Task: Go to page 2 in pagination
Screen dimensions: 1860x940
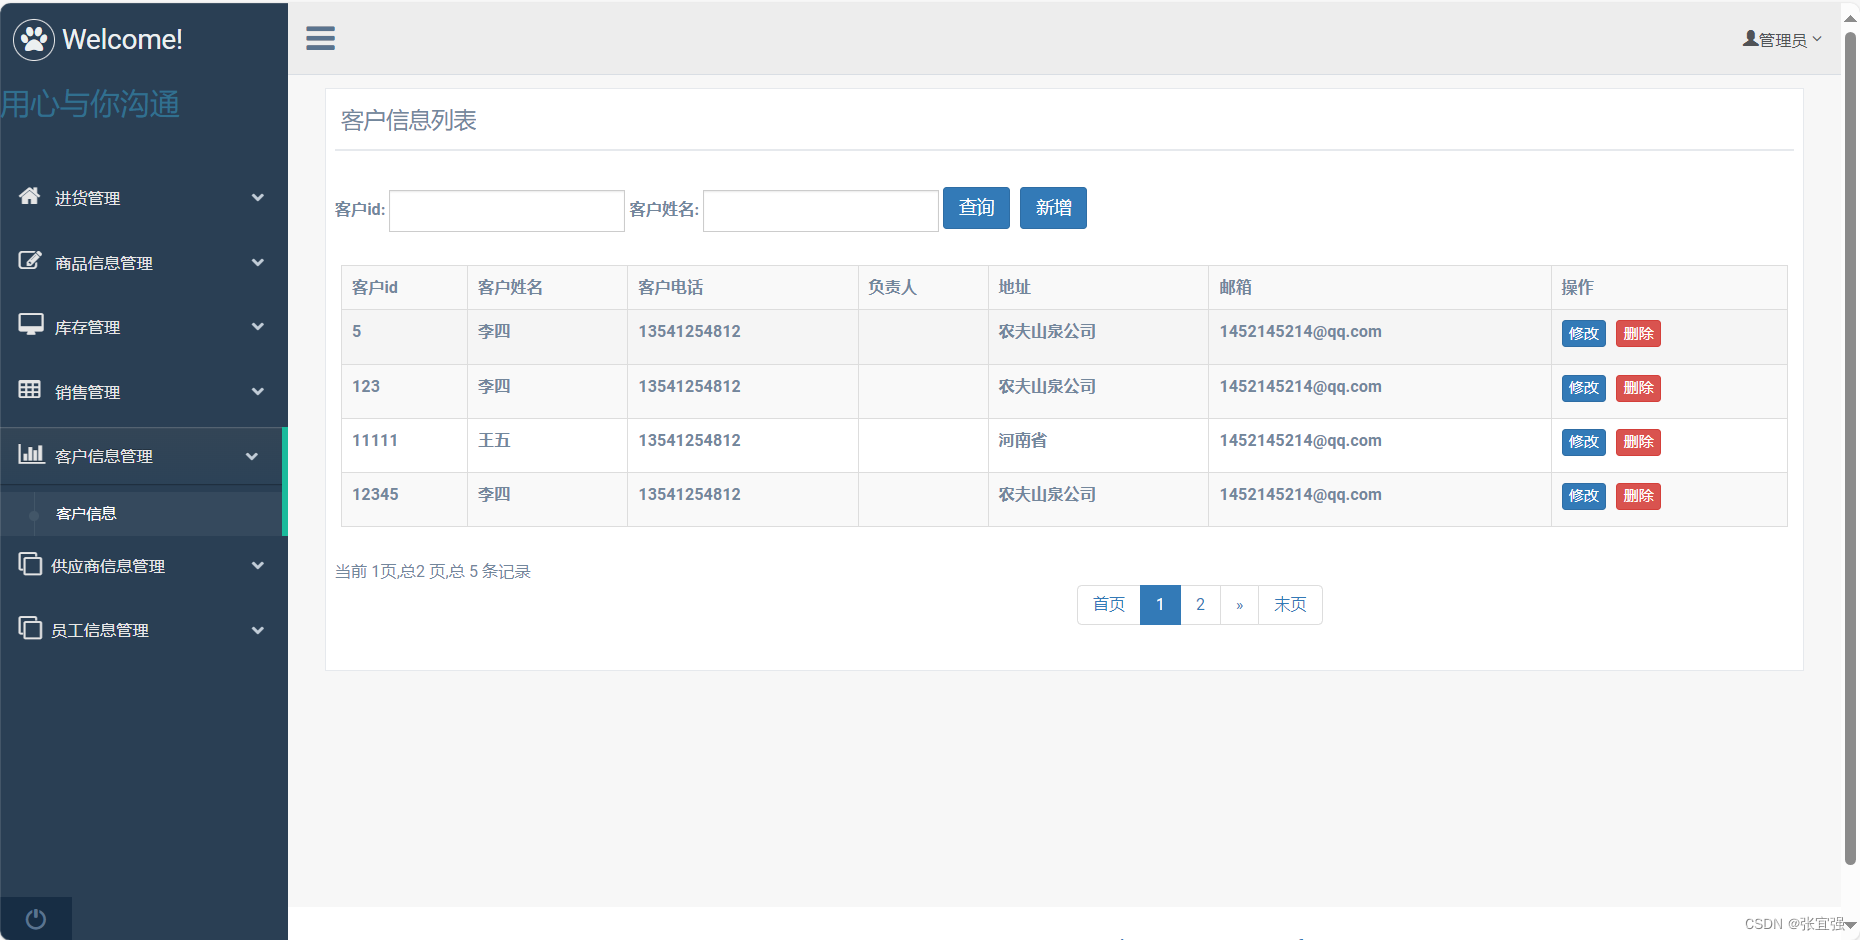Action: tap(1200, 605)
